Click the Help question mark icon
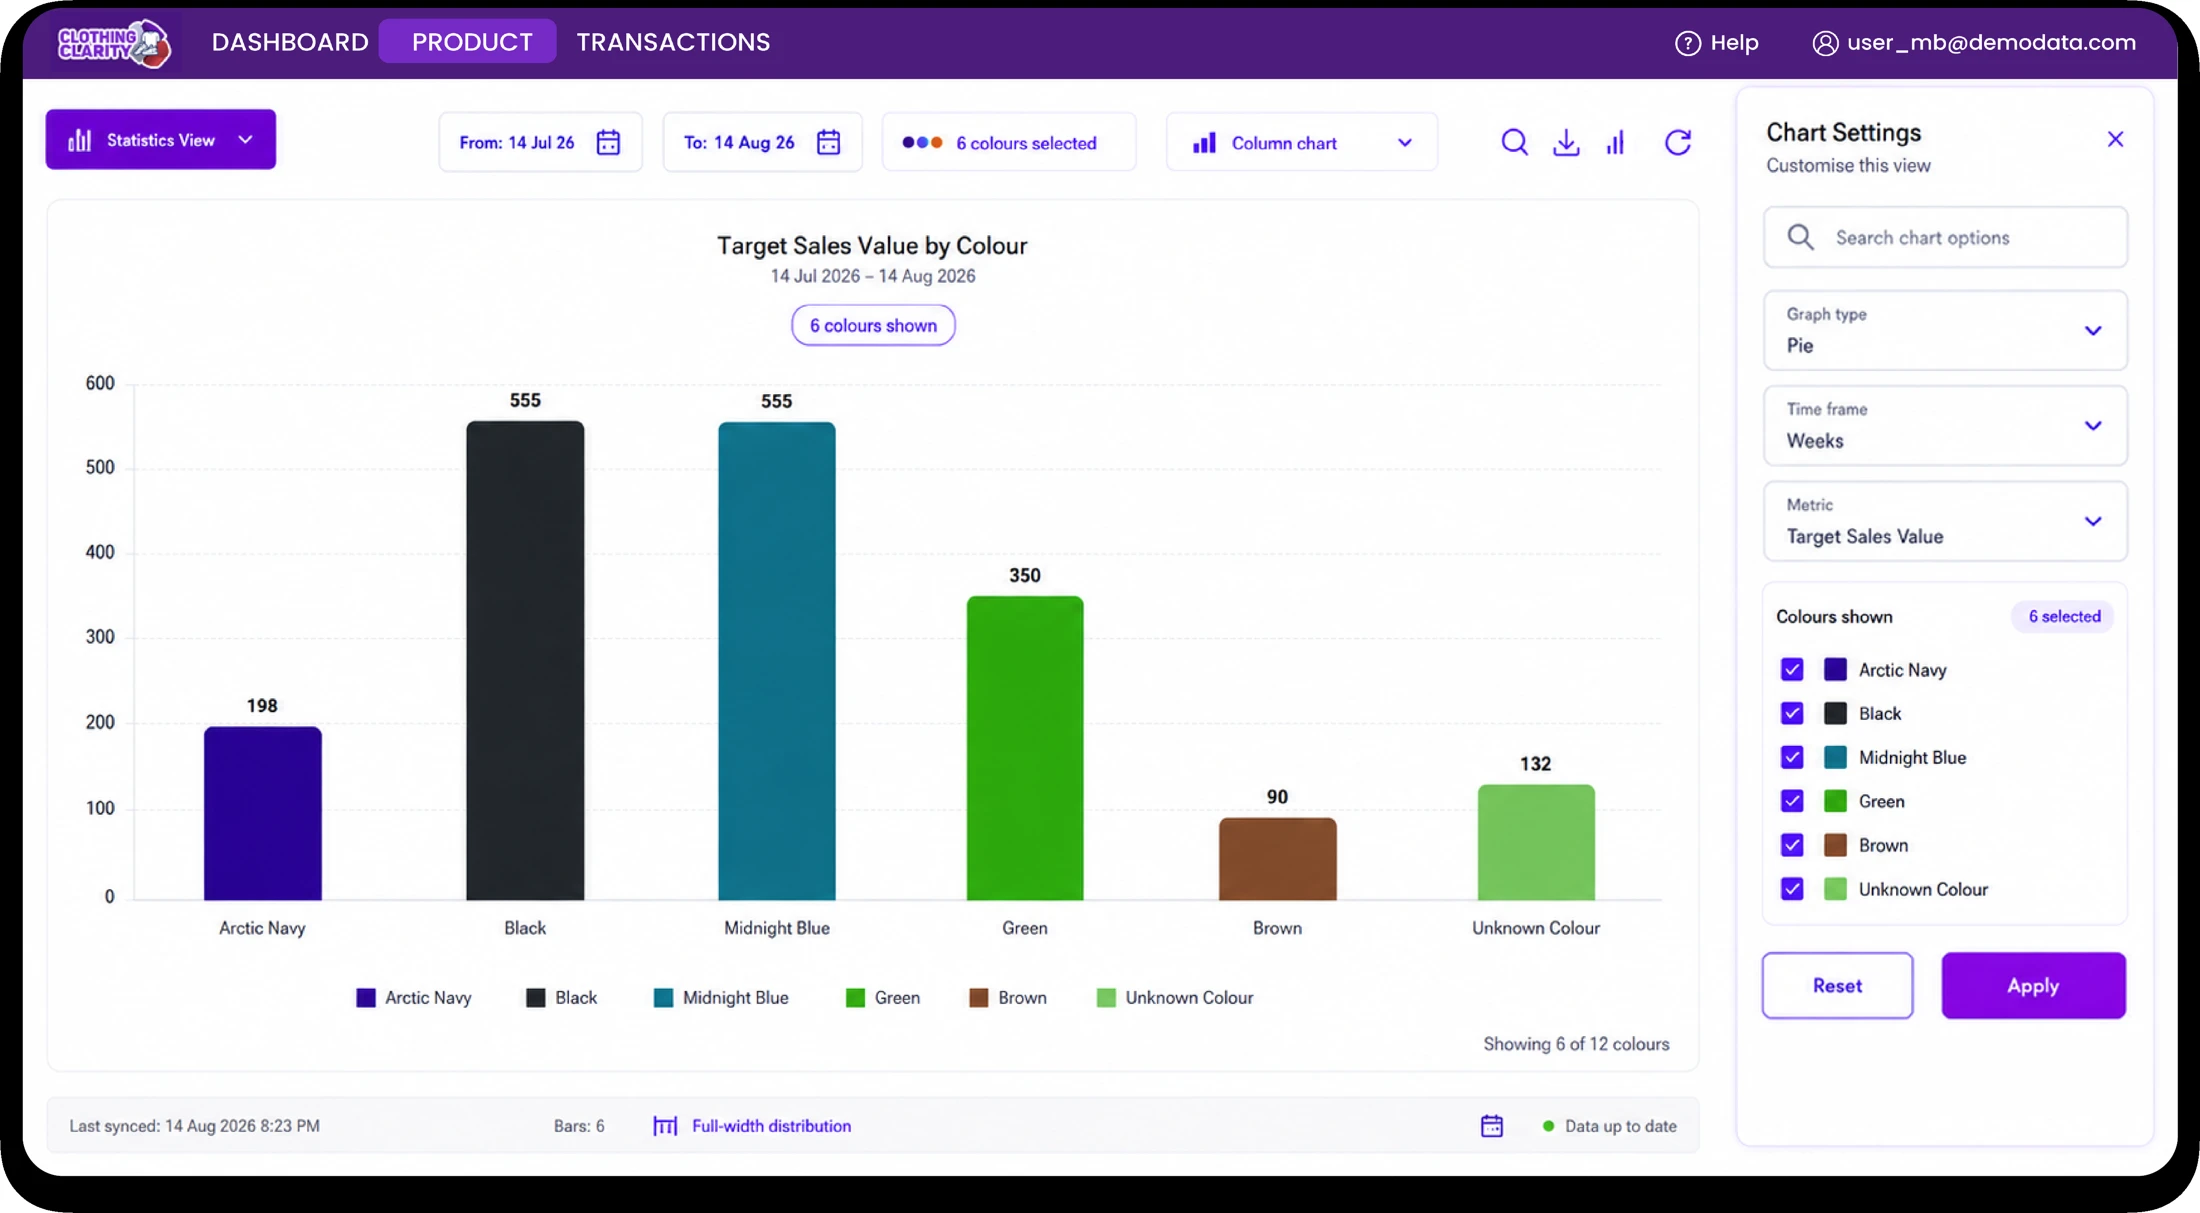Image resolution: width=2200 pixels, height=1213 pixels. coord(1688,43)
